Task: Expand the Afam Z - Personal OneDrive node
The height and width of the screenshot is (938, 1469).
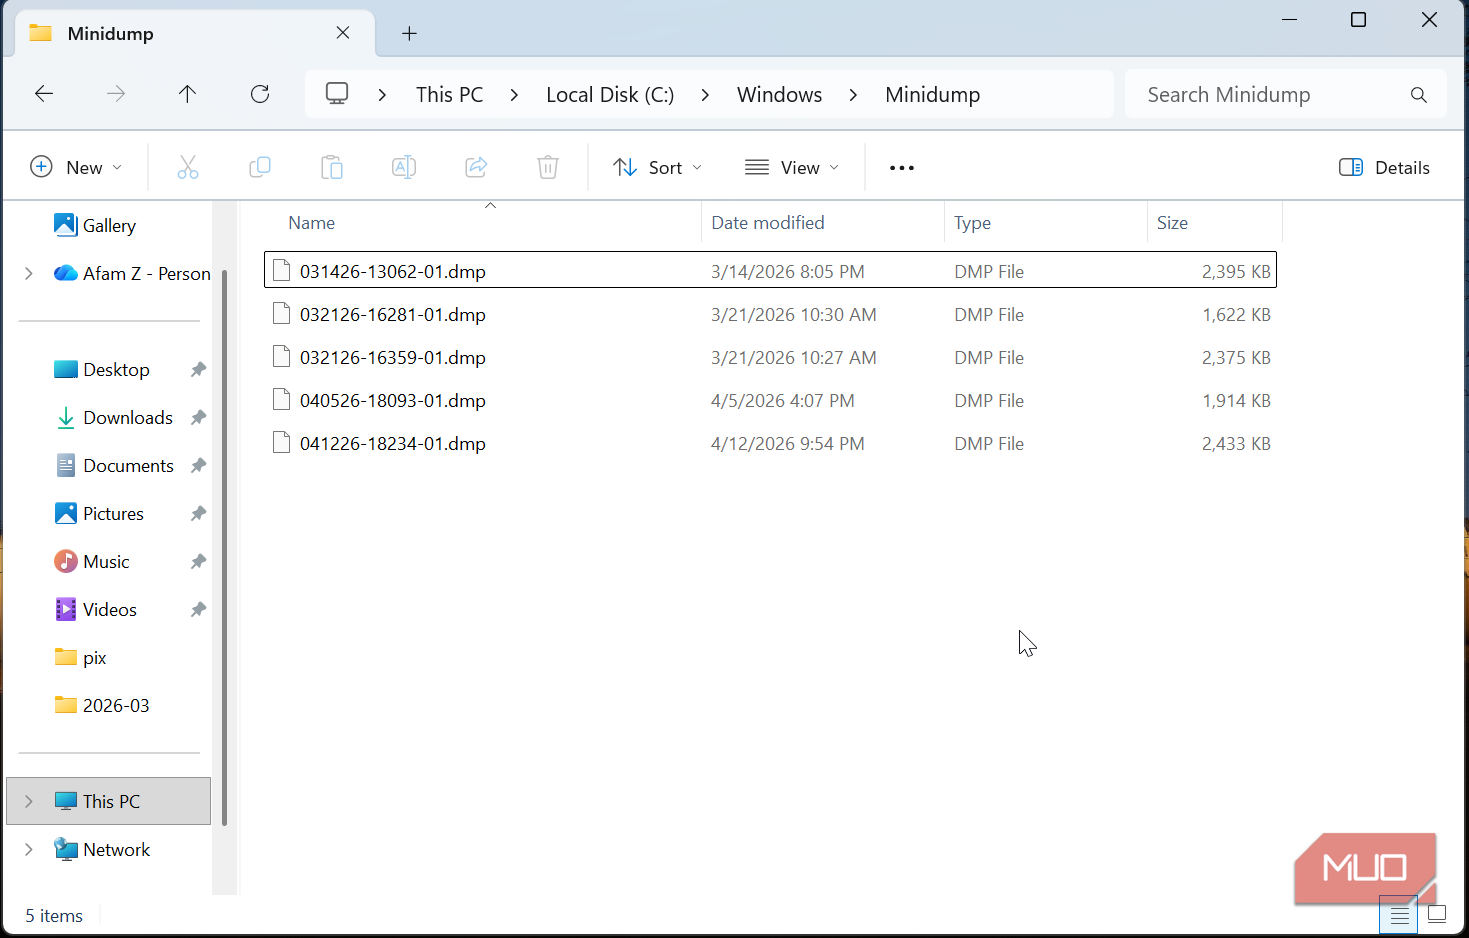Action: pos(29,273)
